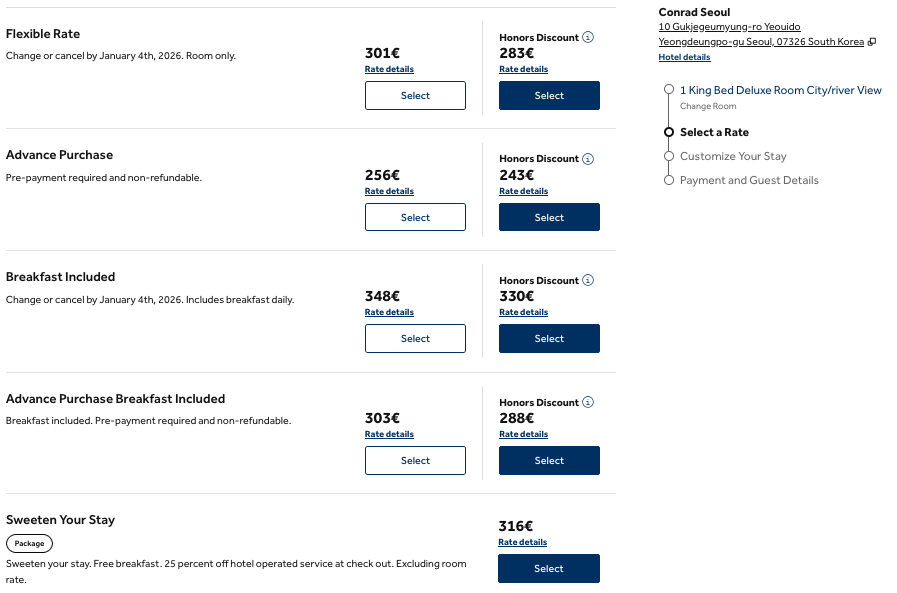Open Honors Discount info for Breakfast Included
897x593 pixels.
tap(588, 281)
